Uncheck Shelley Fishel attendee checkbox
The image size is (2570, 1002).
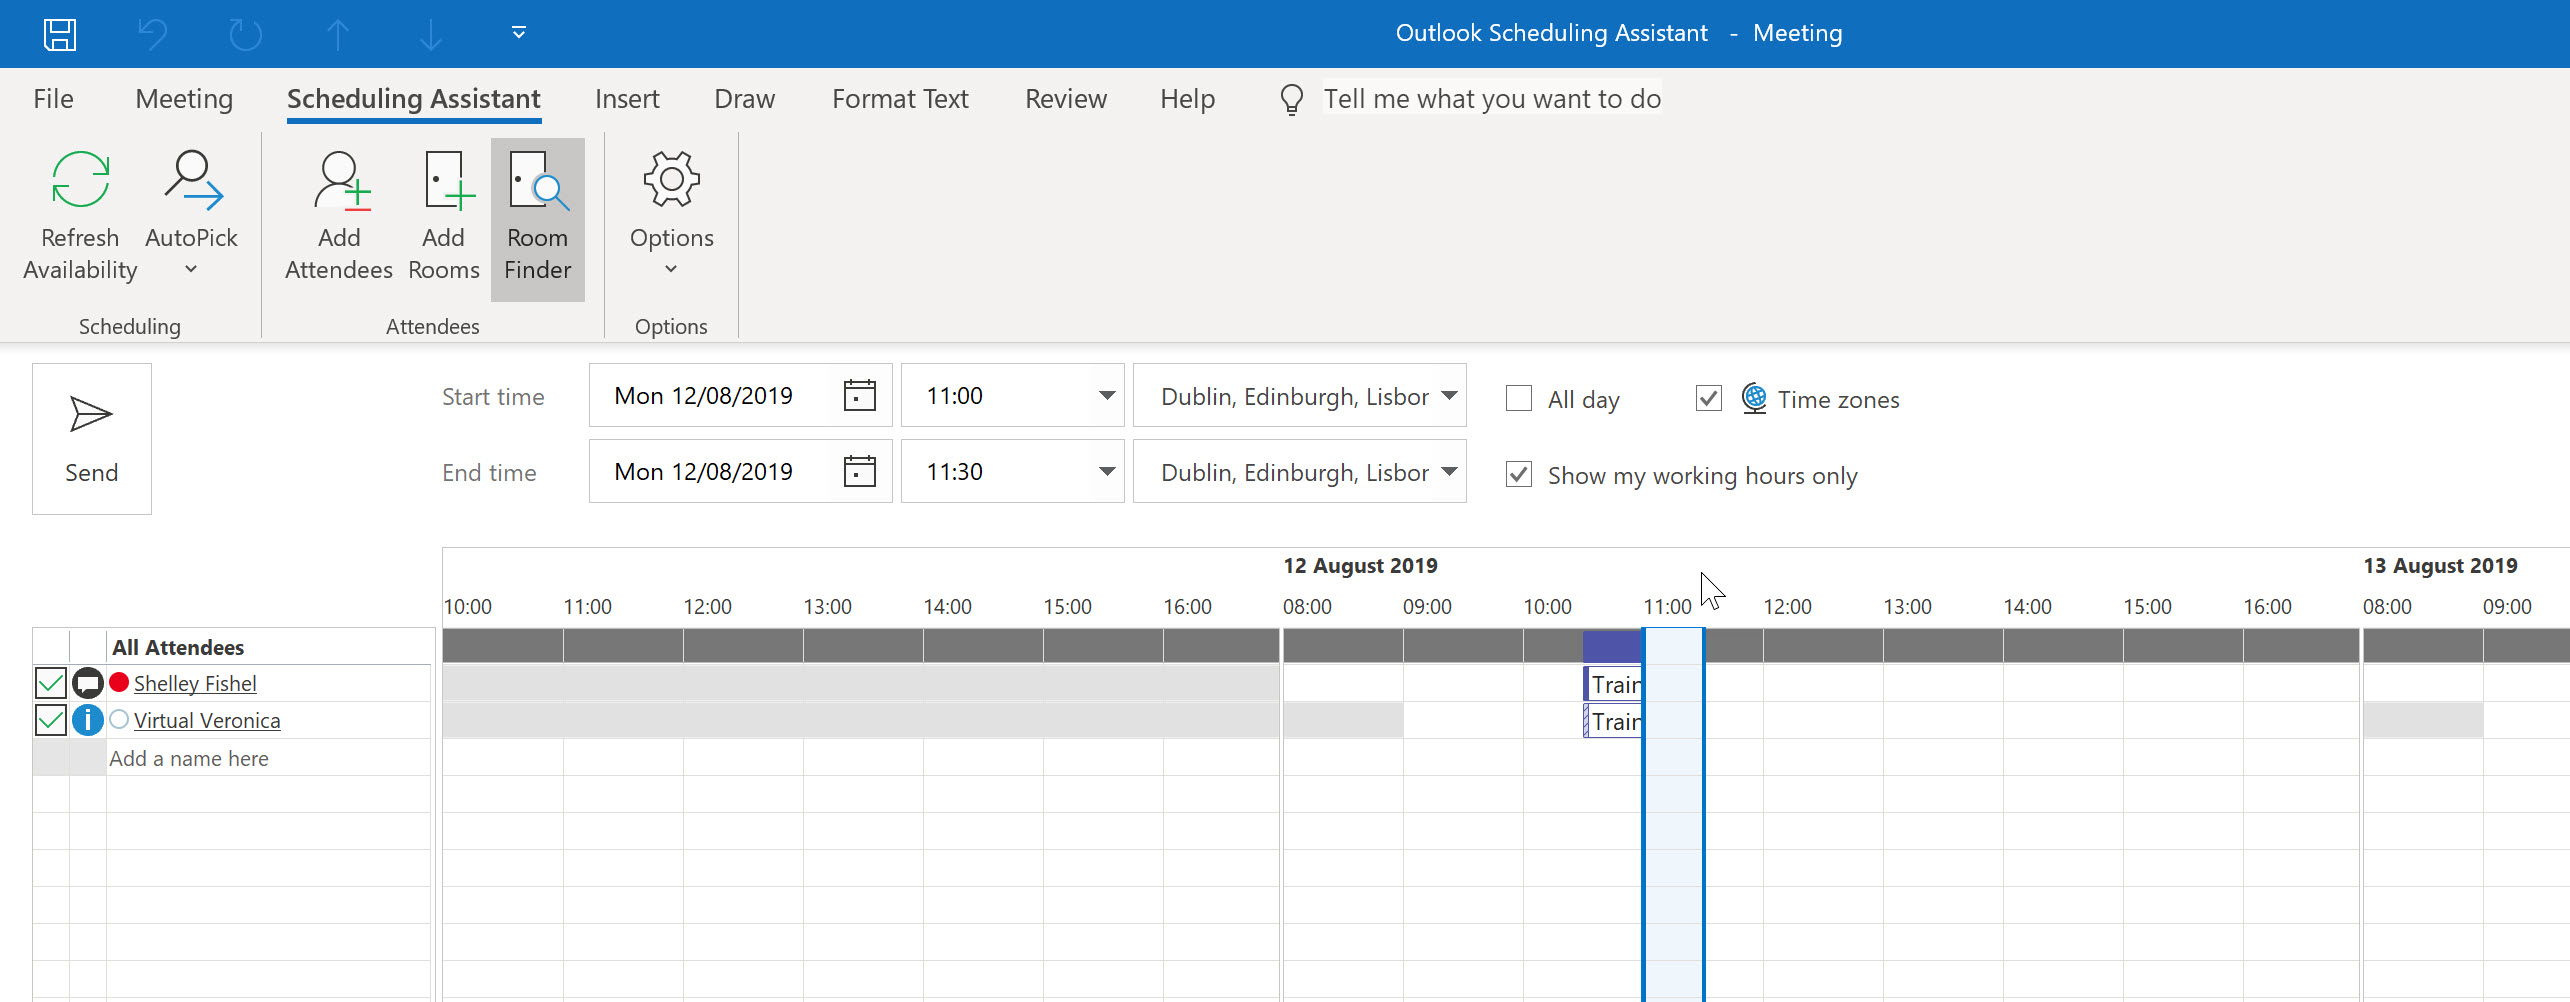point(51,683)
